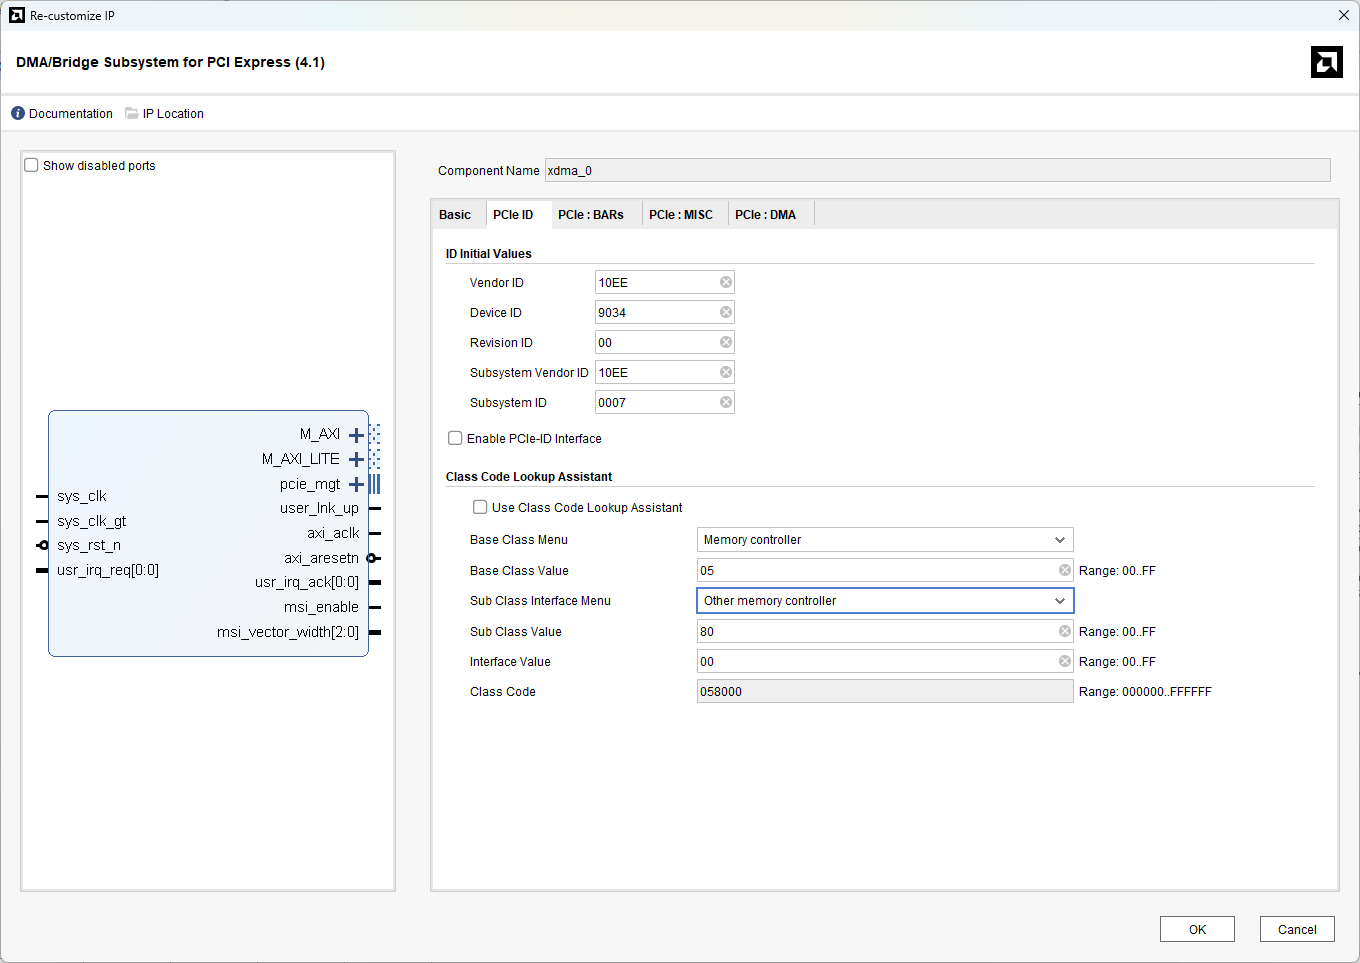Viewport: 1360px width, 963px height.
Task: Clear the Device ID field value
Action: point(726,313)
